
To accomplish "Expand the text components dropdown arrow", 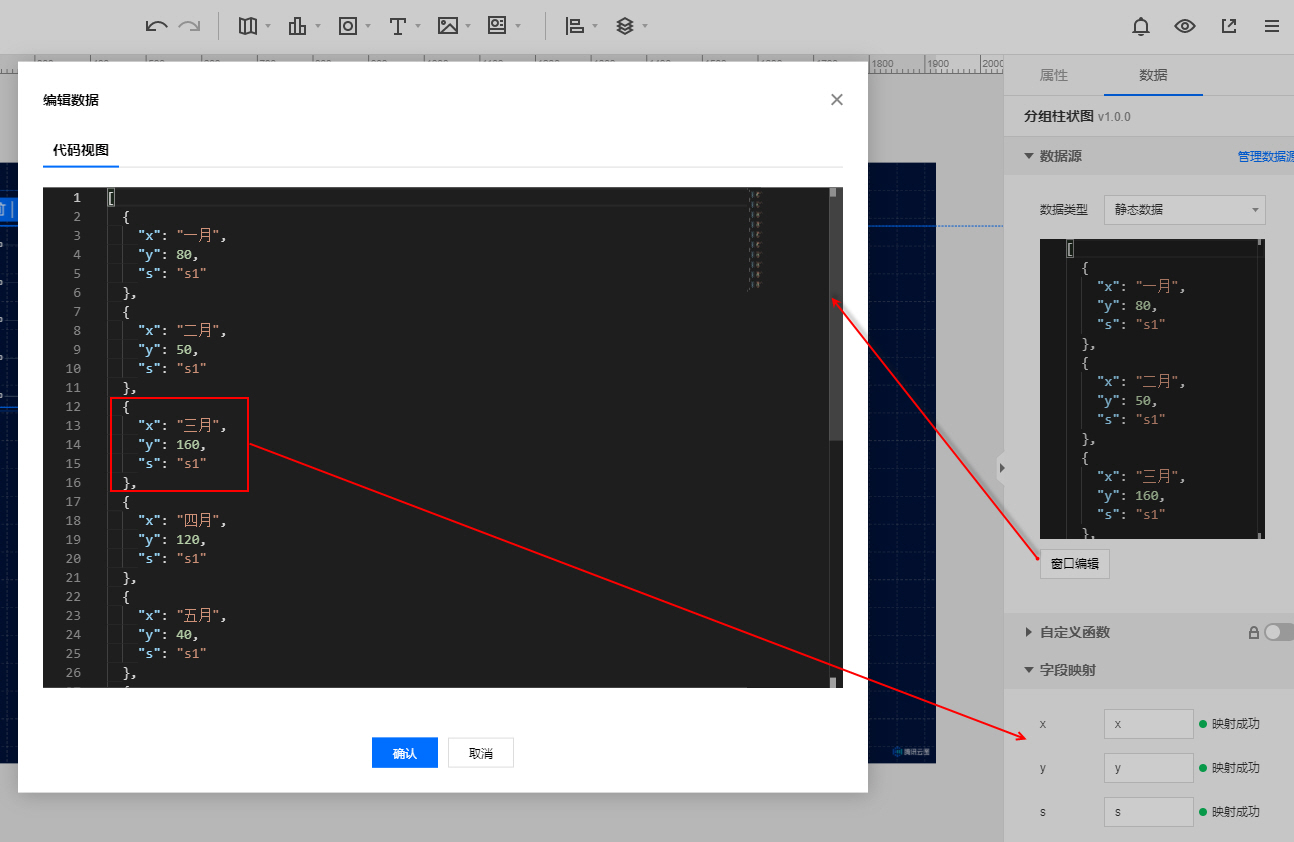I will pos(418,27).
